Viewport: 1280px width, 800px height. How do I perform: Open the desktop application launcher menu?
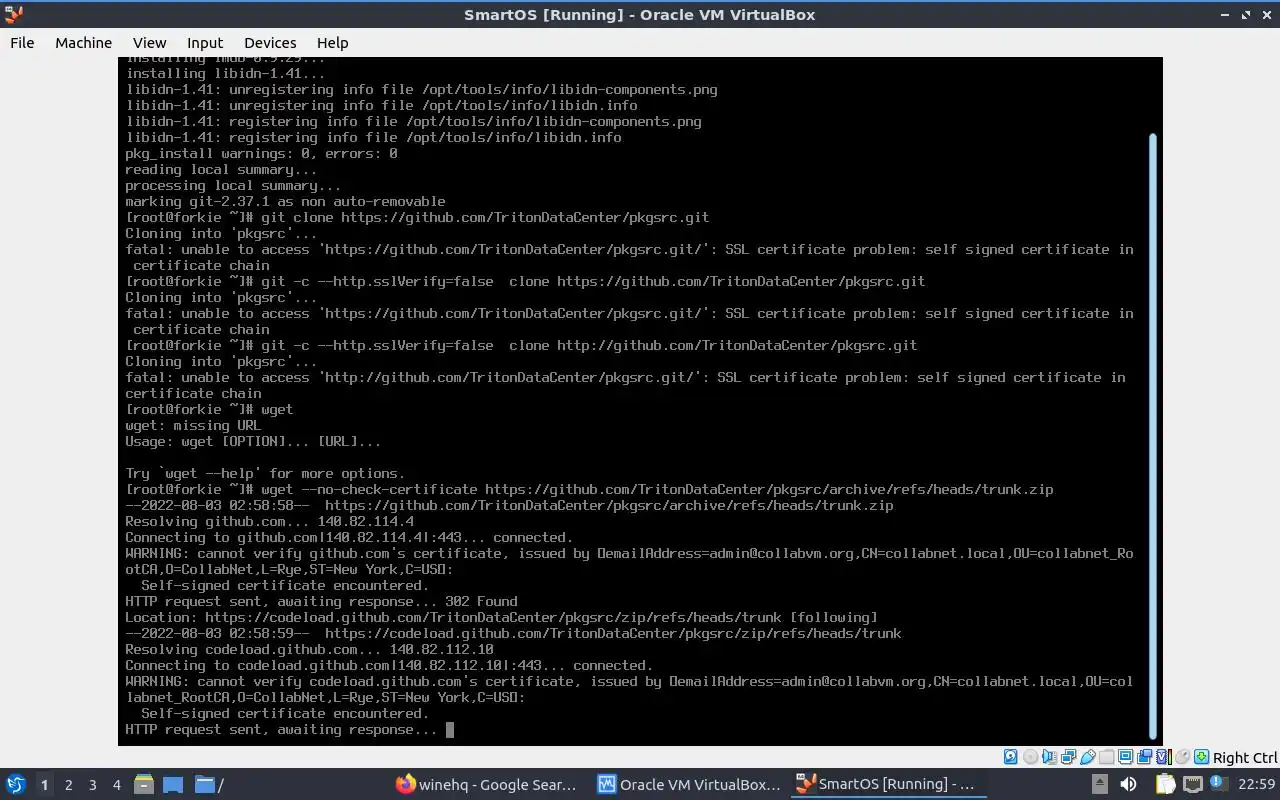click(16, 785)
